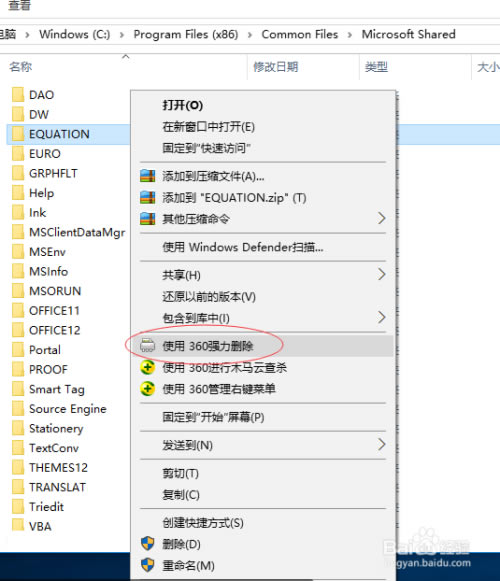Image resolution: width=500 pixels, height=581 pixels.
Task: Expand the 发送到(N) submenu arrow
Action: tap(382, 444)
